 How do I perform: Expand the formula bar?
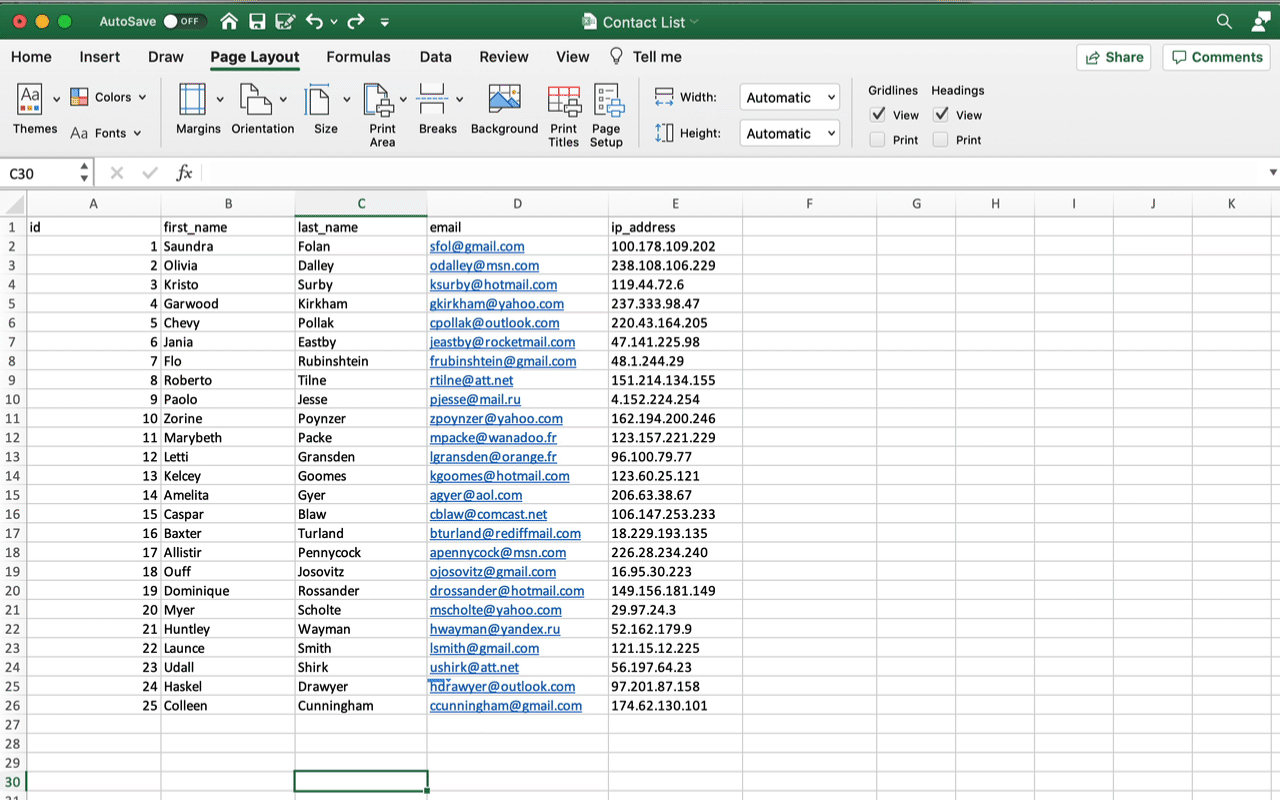1273,173
